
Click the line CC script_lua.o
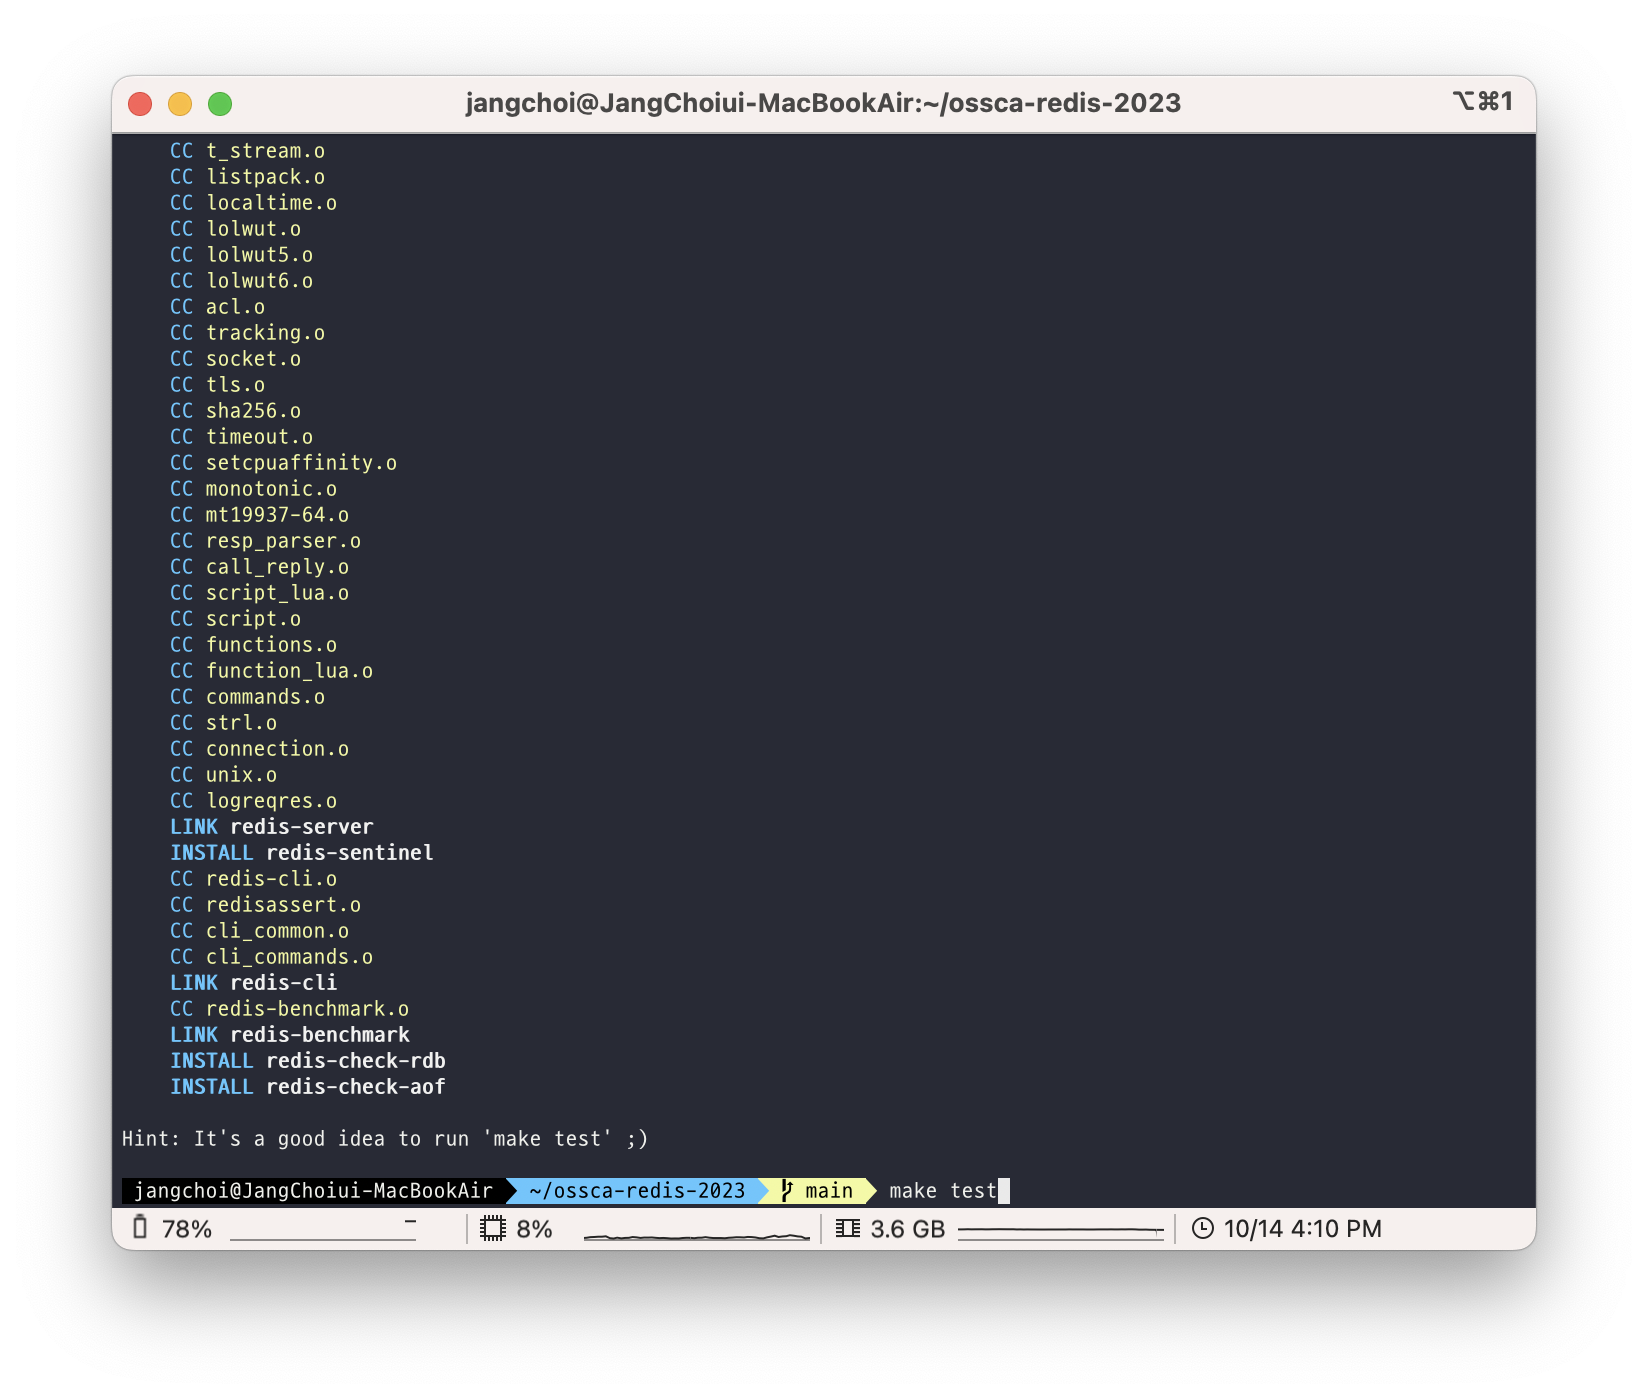click(x=260, y=592)
